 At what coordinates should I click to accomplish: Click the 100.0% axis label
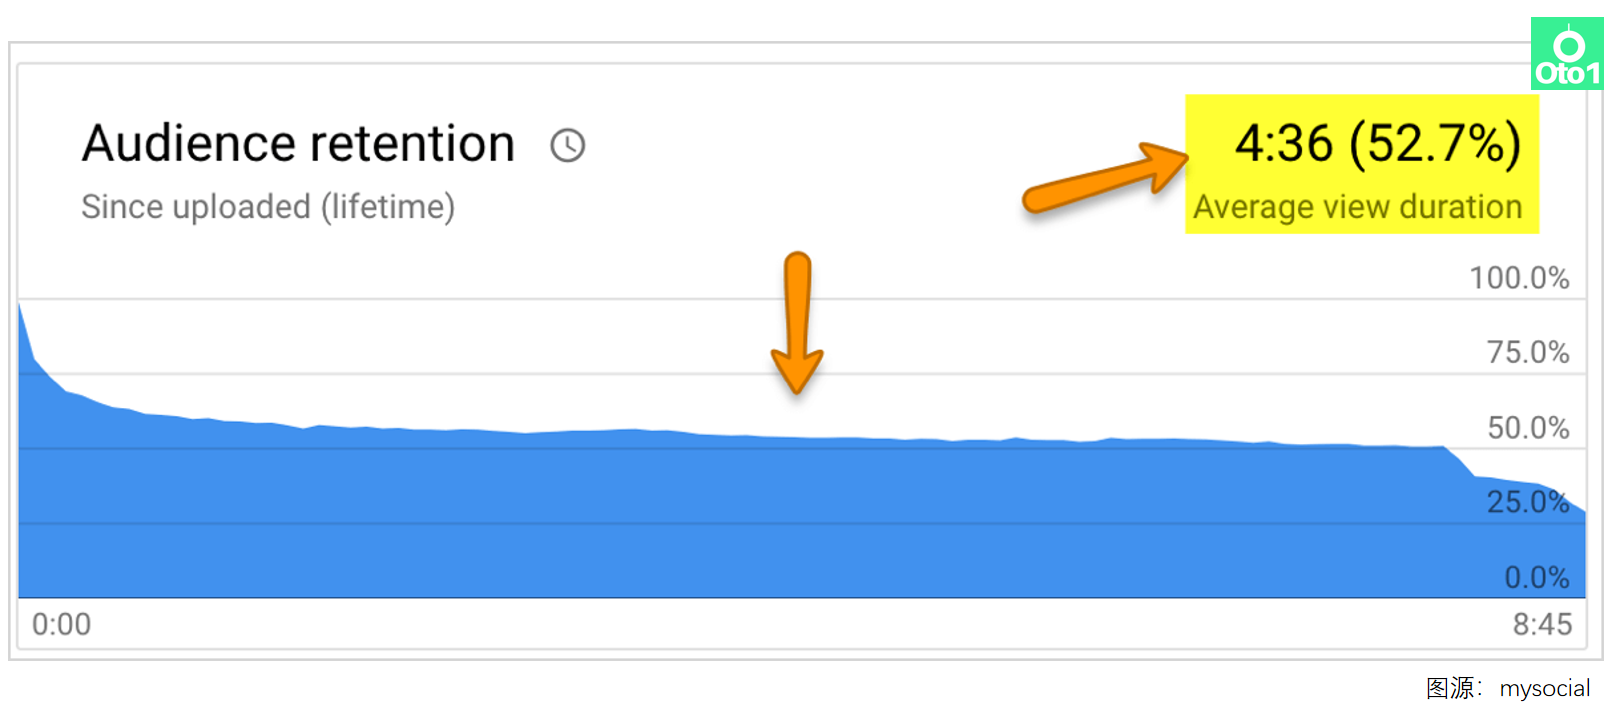(1518, 278)
